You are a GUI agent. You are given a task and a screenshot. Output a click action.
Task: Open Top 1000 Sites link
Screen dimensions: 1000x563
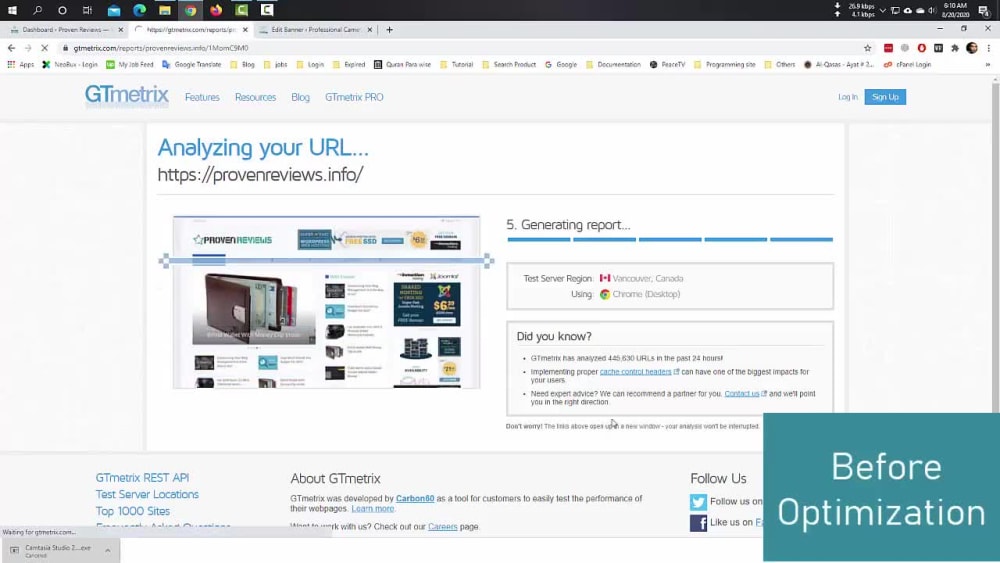click(x=133, y=511)
